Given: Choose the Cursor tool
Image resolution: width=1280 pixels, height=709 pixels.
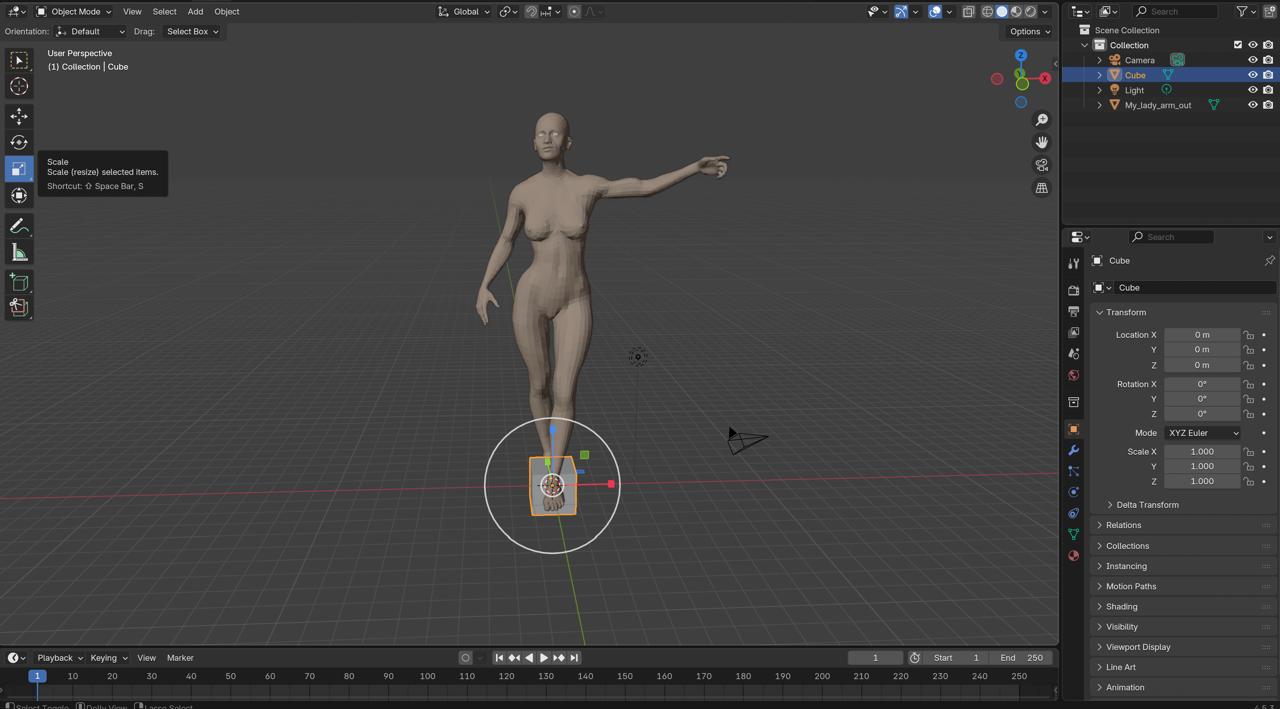Looking at the screenshot, I should pos(19,86).
